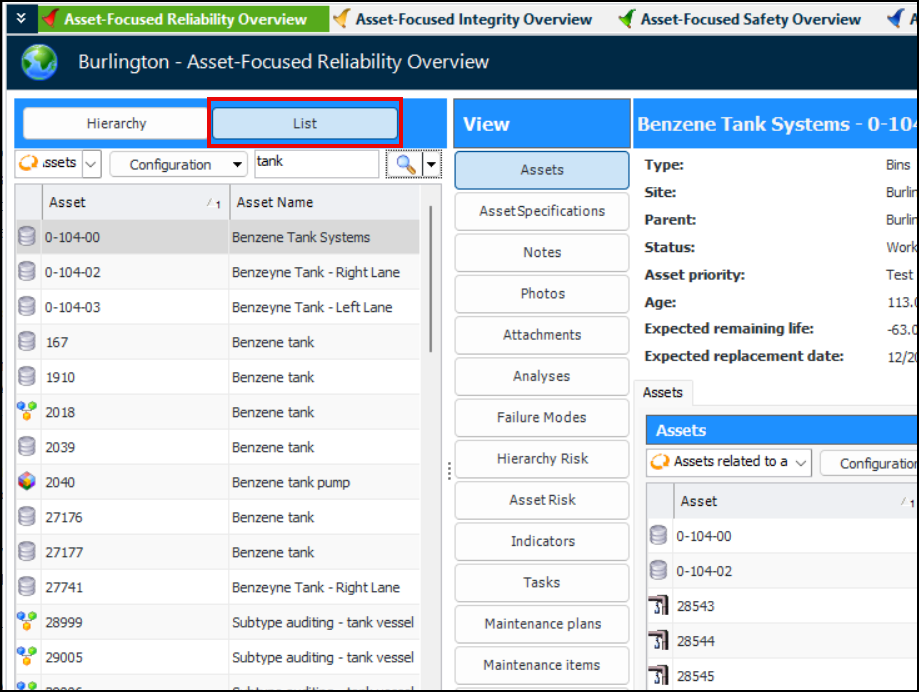Click the tank icon for asset 0-104-00
The height and width of the screenshot is (692, 919).
[27, 237]
